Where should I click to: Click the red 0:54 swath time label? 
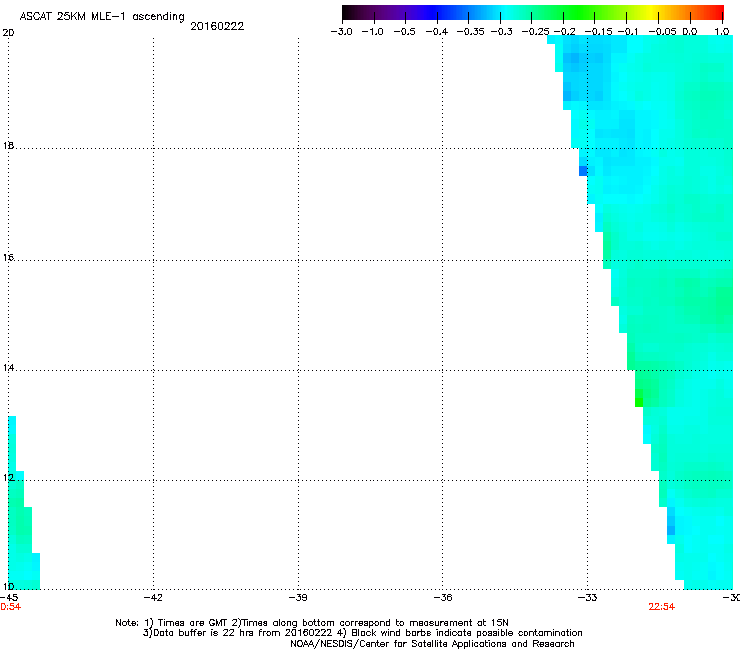click(x=10, y=607)
